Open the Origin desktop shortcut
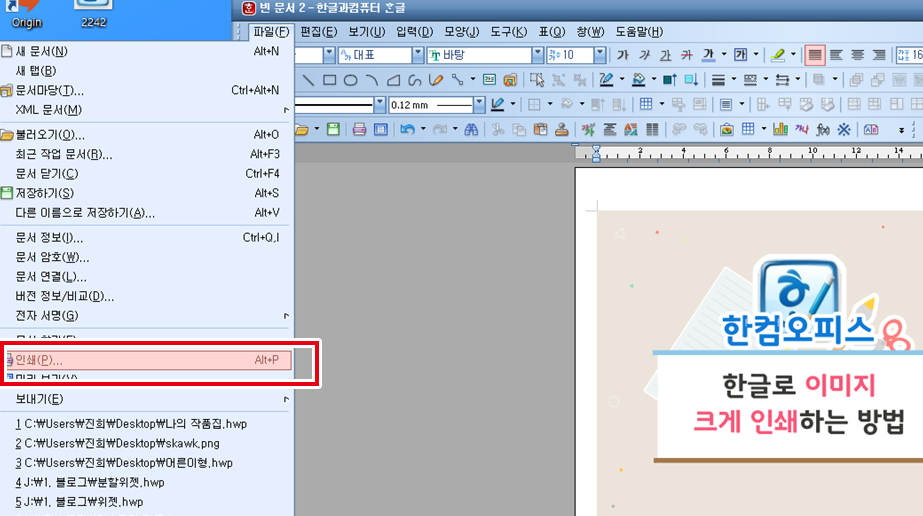 point(26,14)
